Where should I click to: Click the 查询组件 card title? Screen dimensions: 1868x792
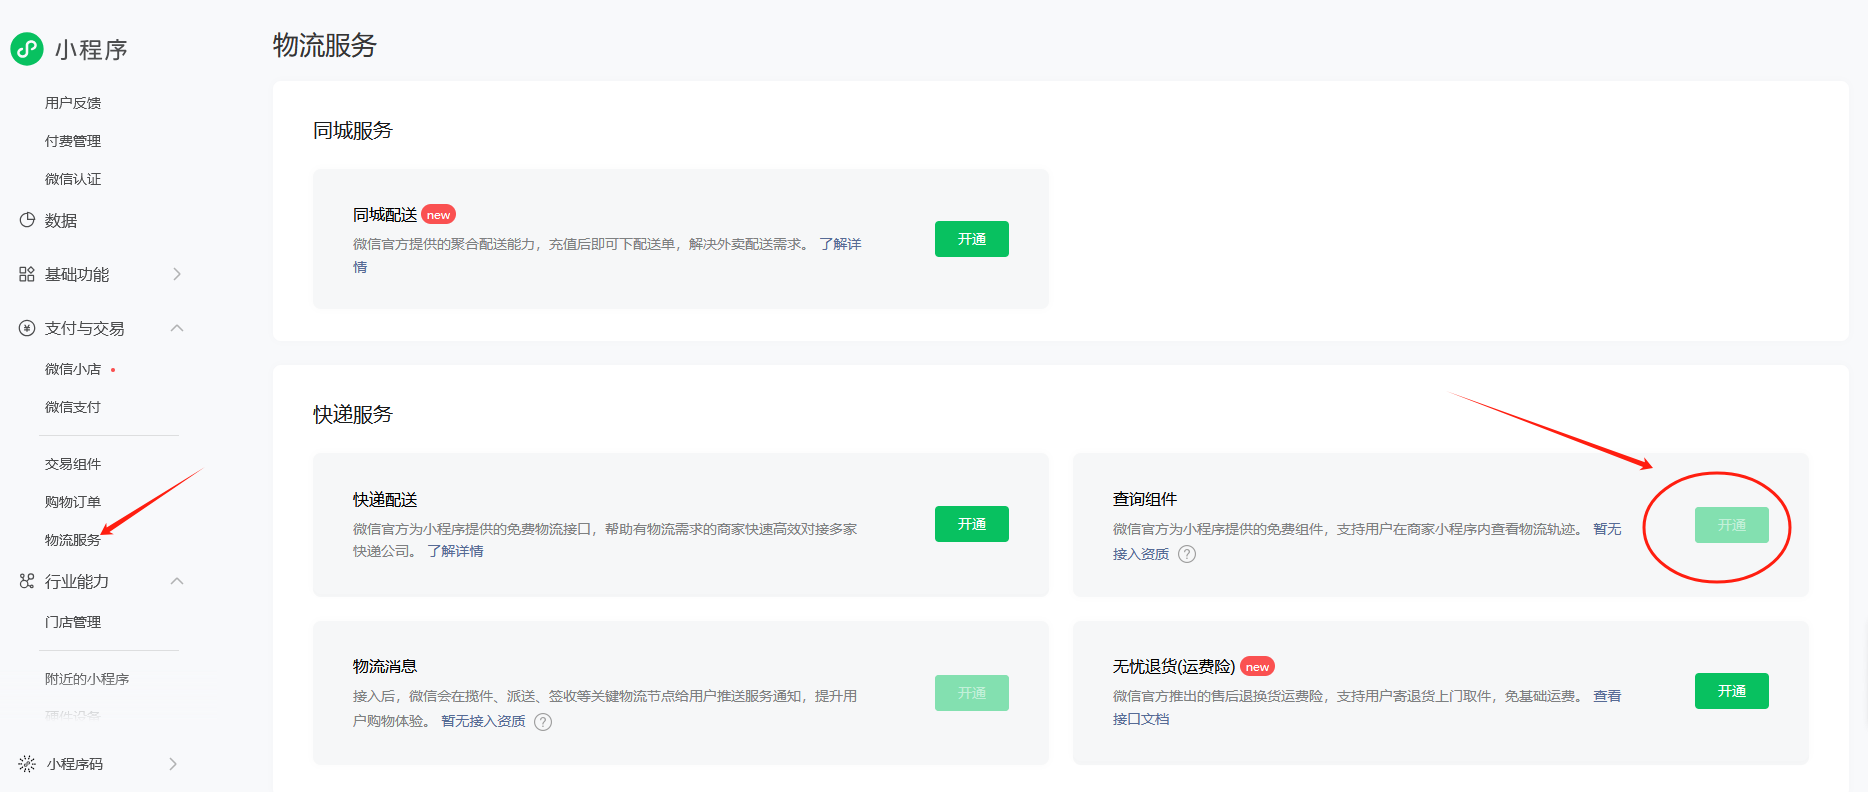coord(1145,499)
